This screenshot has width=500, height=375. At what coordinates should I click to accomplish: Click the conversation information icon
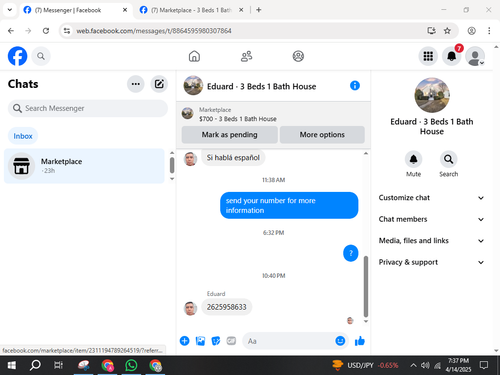tap(355, 86)
